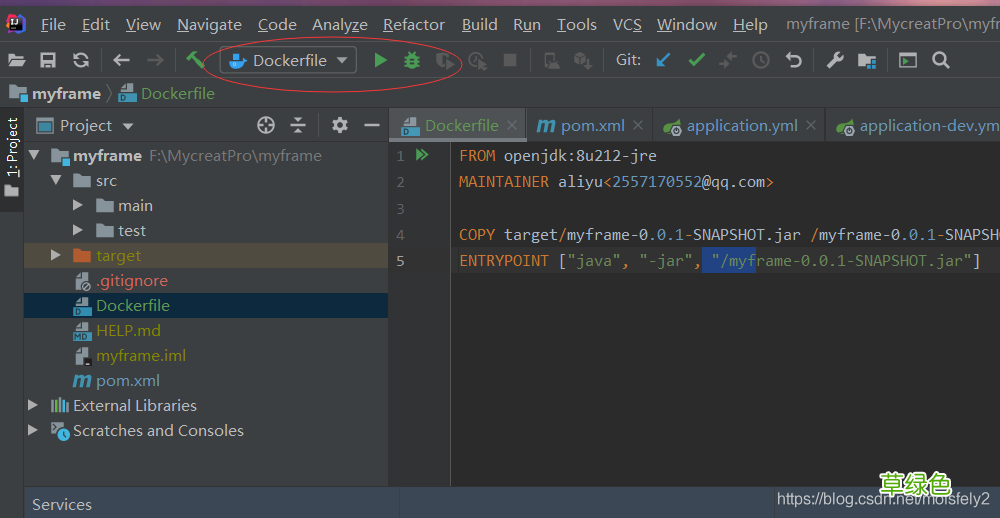Open settings via the wrench icon

pyautogui.click(x=835, y=61)
